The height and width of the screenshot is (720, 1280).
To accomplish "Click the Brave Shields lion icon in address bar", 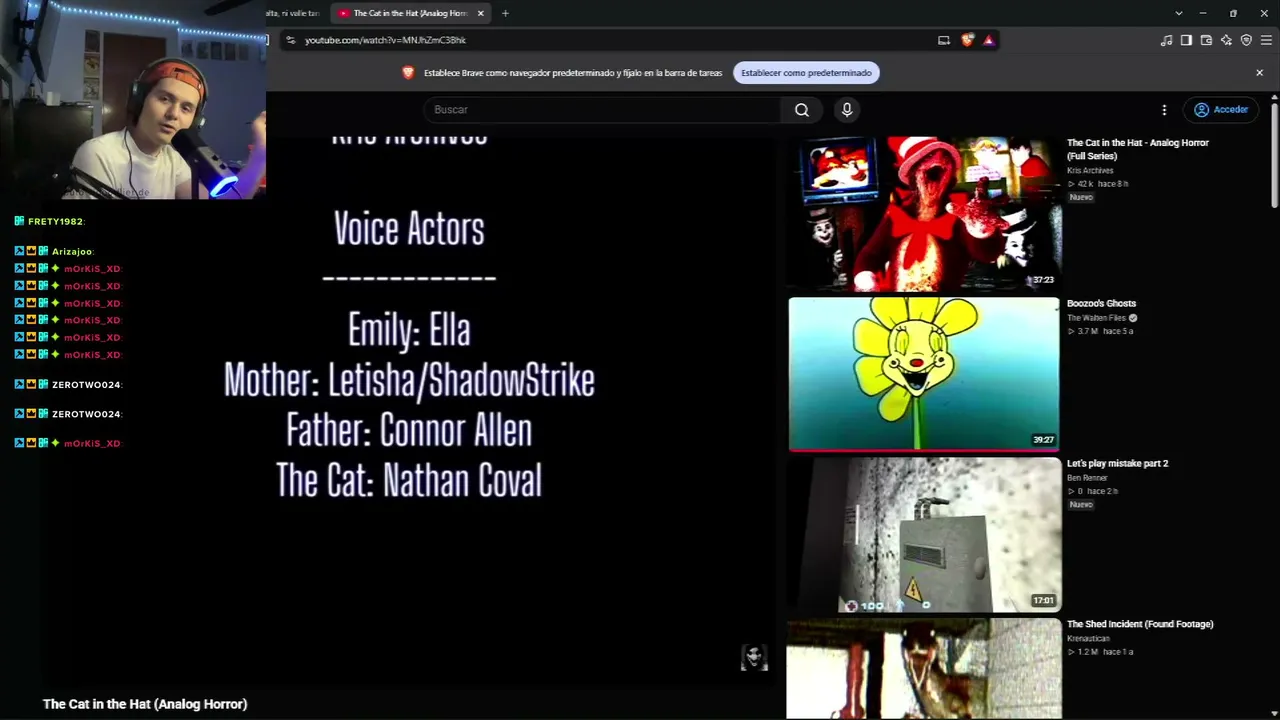I will pyautogui.click(x=967, y=40).
